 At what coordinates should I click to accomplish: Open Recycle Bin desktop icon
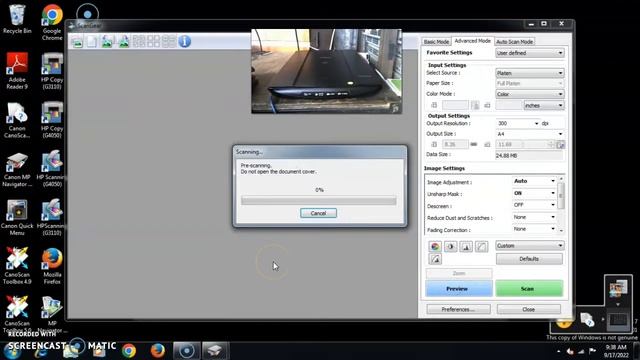coord(17,19)
